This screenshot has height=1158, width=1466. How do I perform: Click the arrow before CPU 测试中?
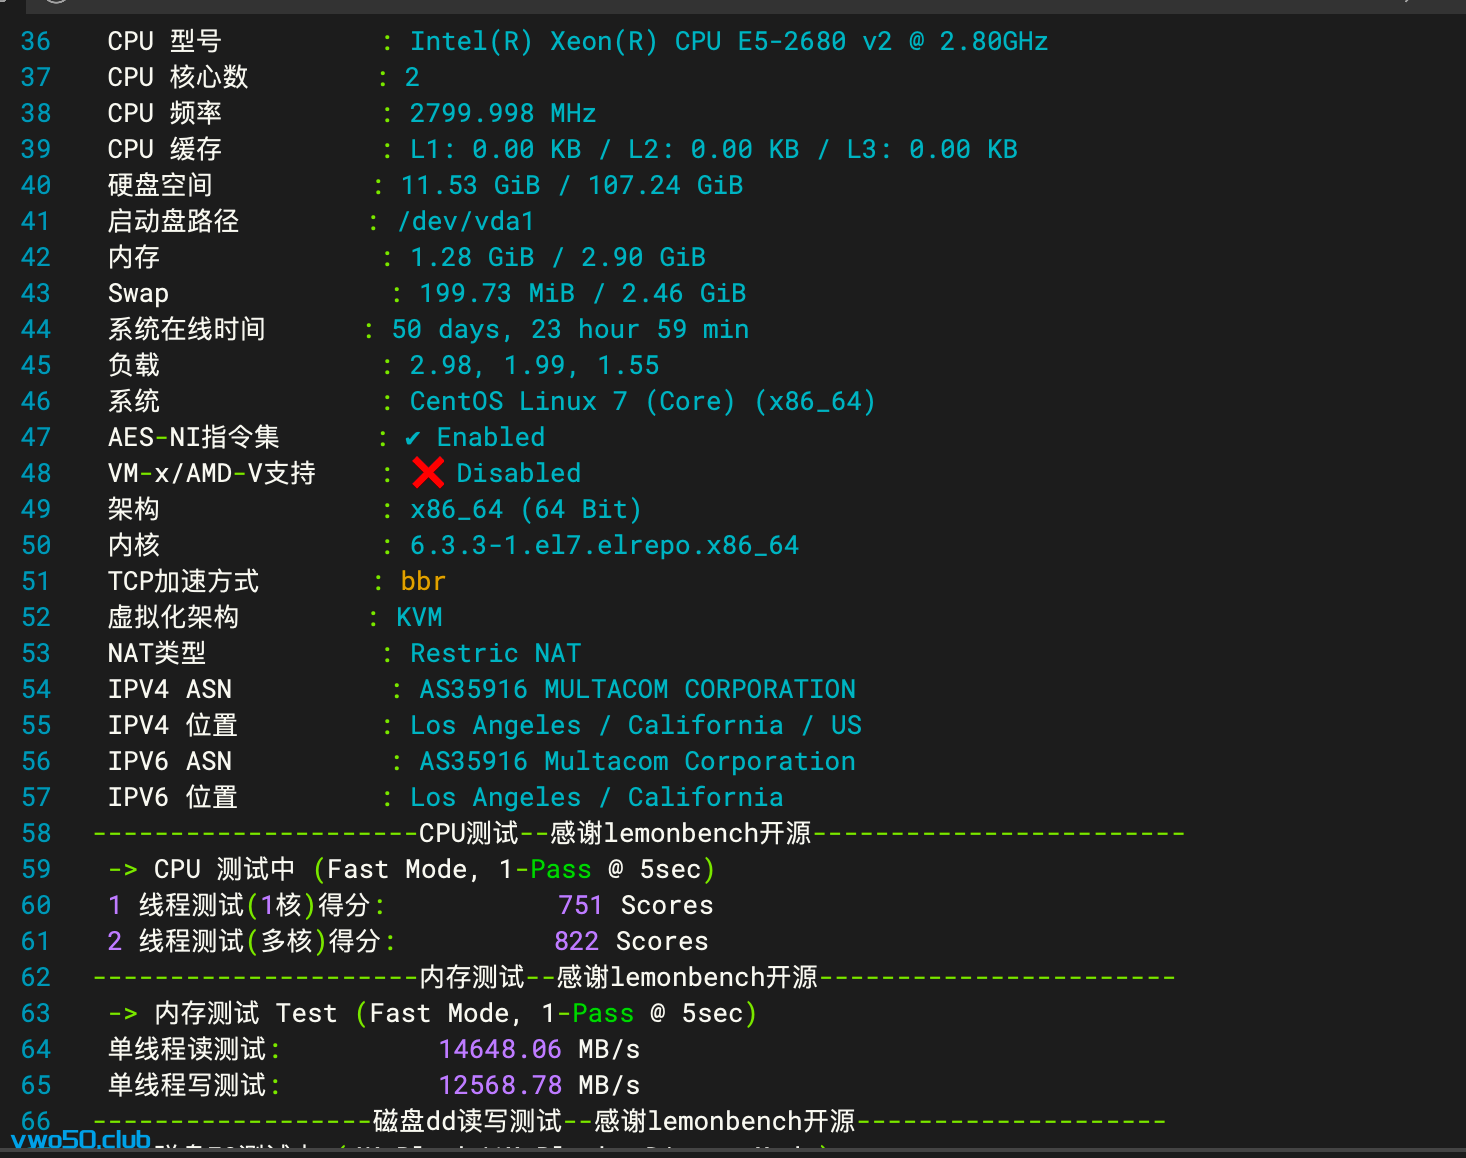(123, 870)
